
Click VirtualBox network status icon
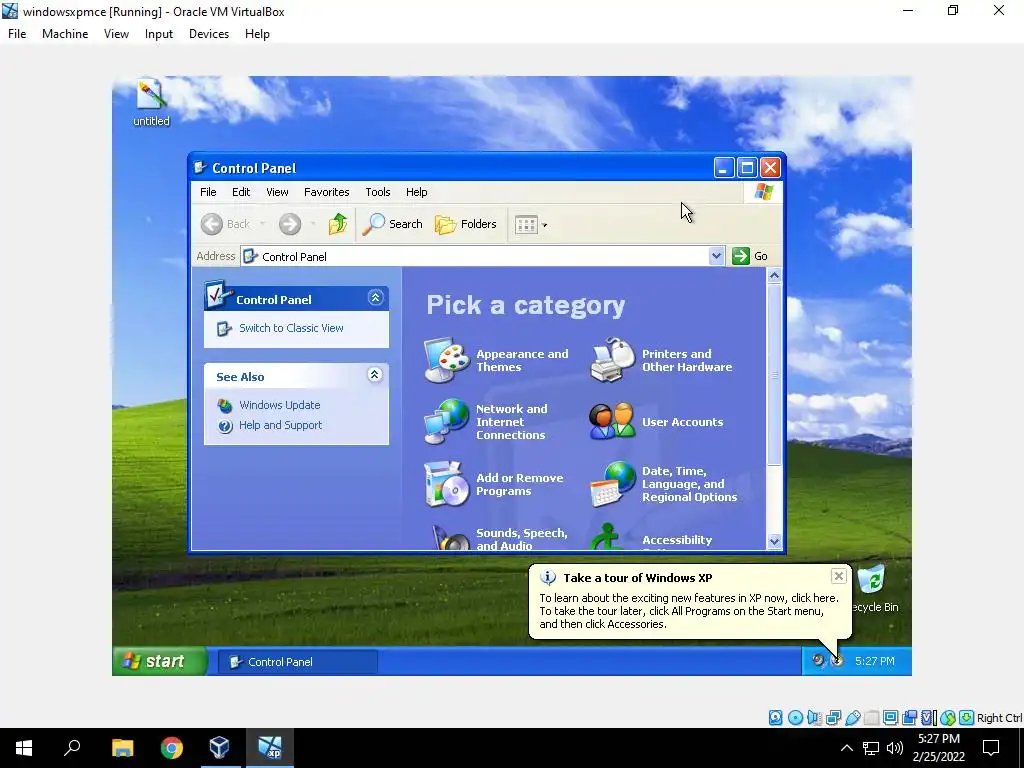833,718
